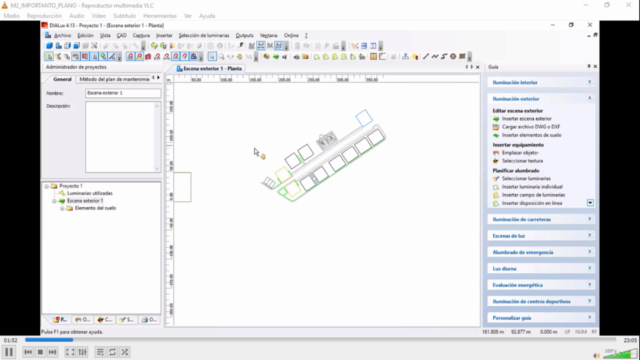Collapse the Escena exterior 1 node

[x=54, y=201]
